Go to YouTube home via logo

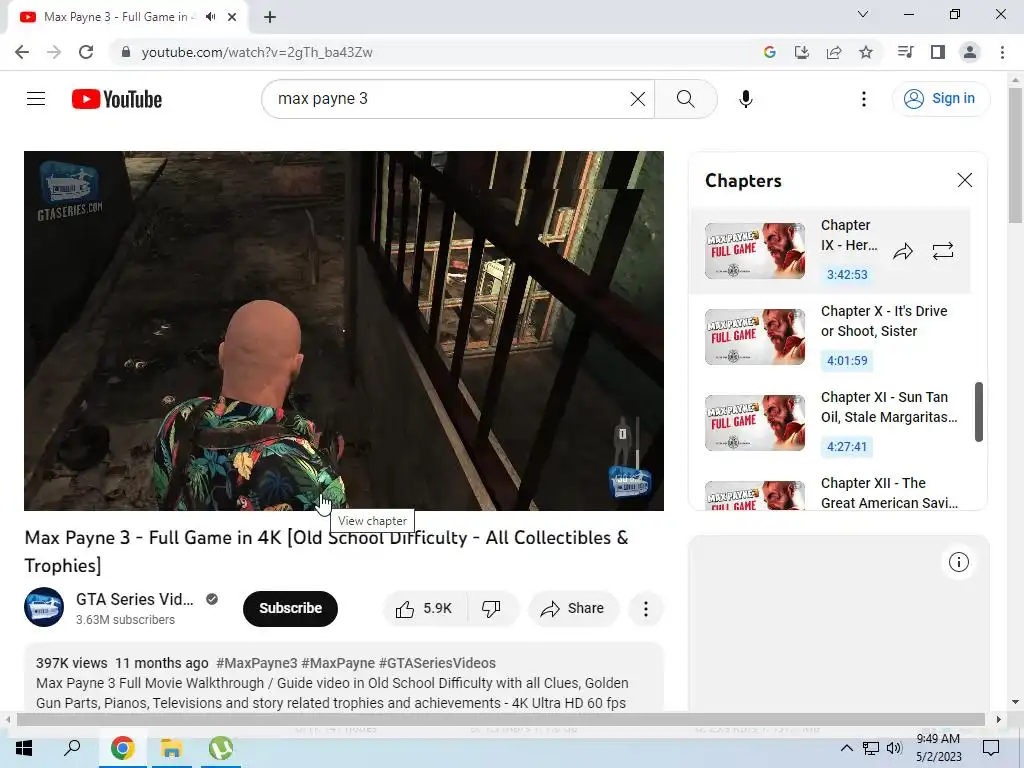point(117,99)
